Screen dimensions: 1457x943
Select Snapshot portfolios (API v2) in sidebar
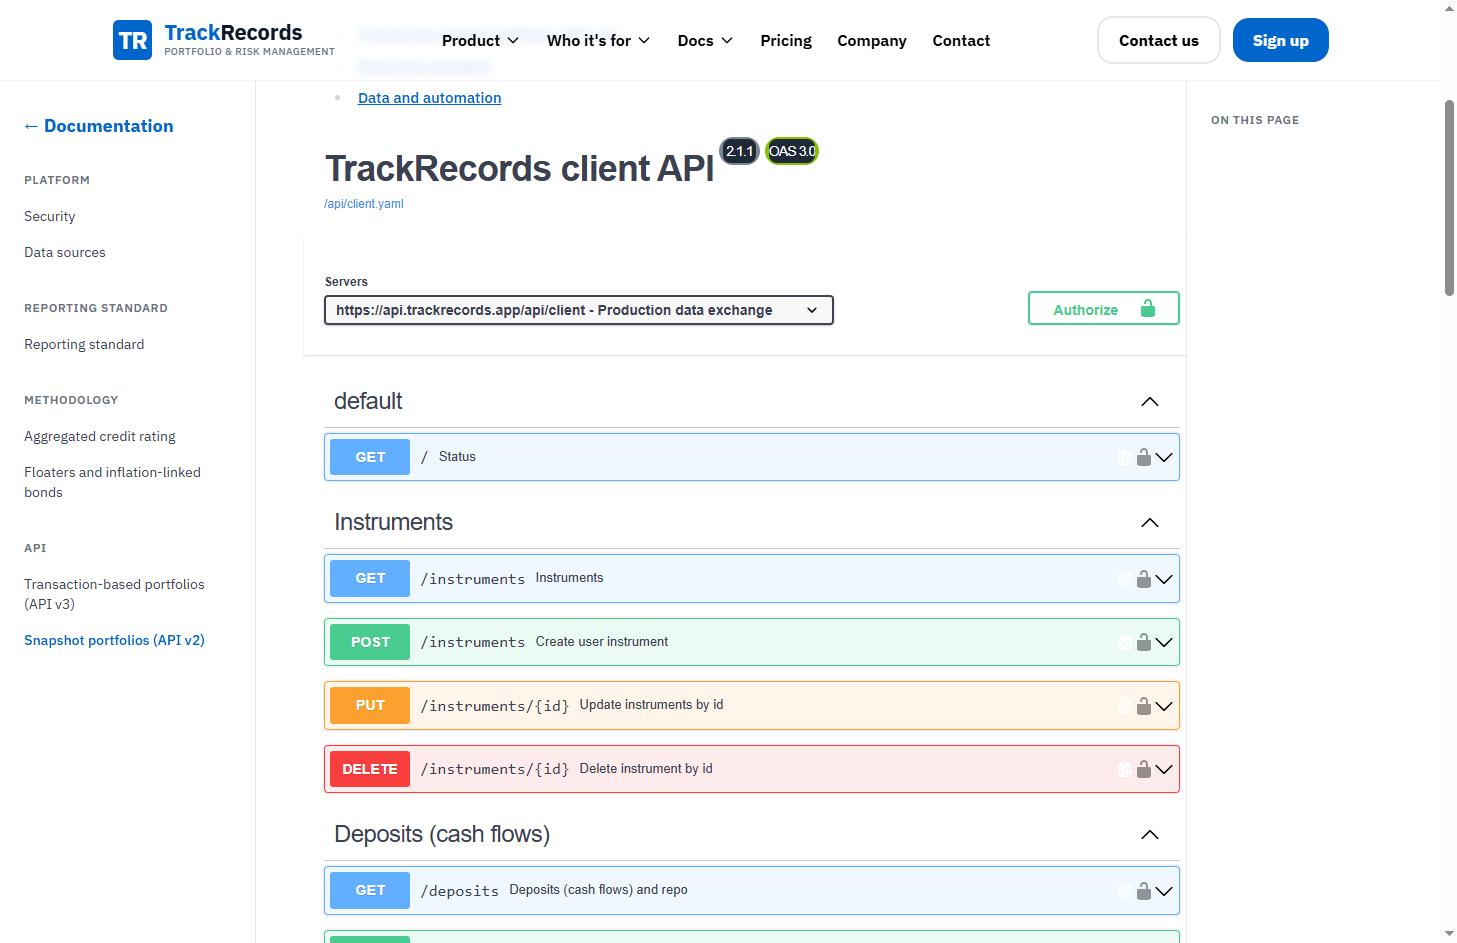[114, 640]
